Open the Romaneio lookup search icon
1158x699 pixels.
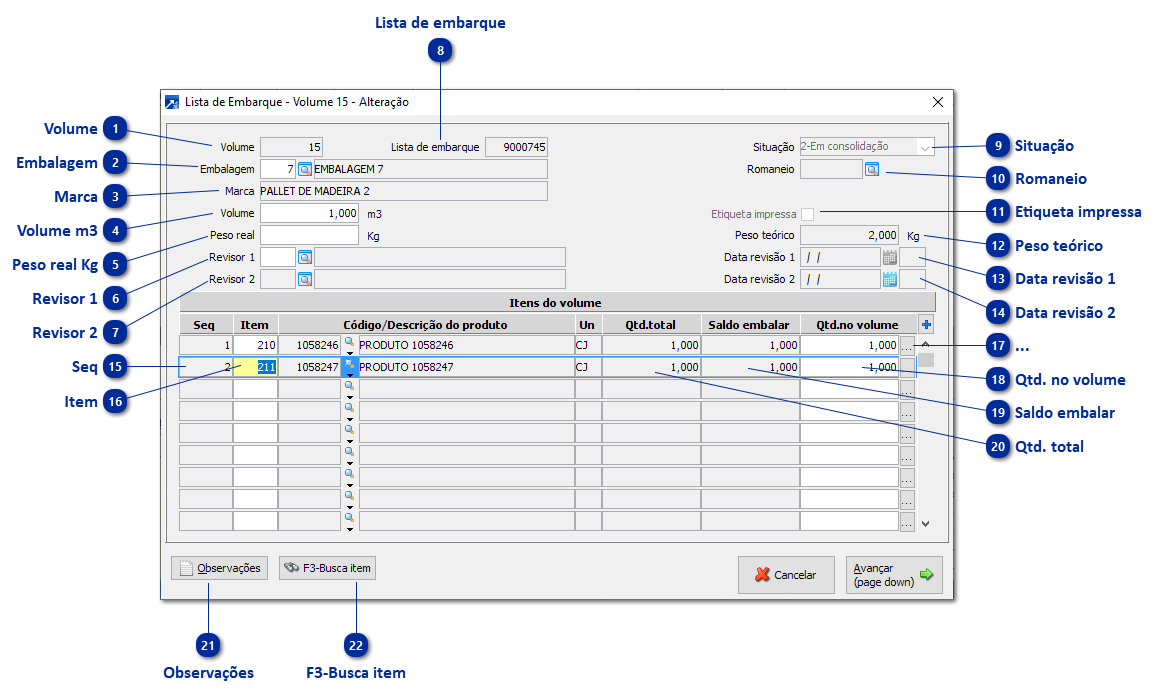pos(872,169)
